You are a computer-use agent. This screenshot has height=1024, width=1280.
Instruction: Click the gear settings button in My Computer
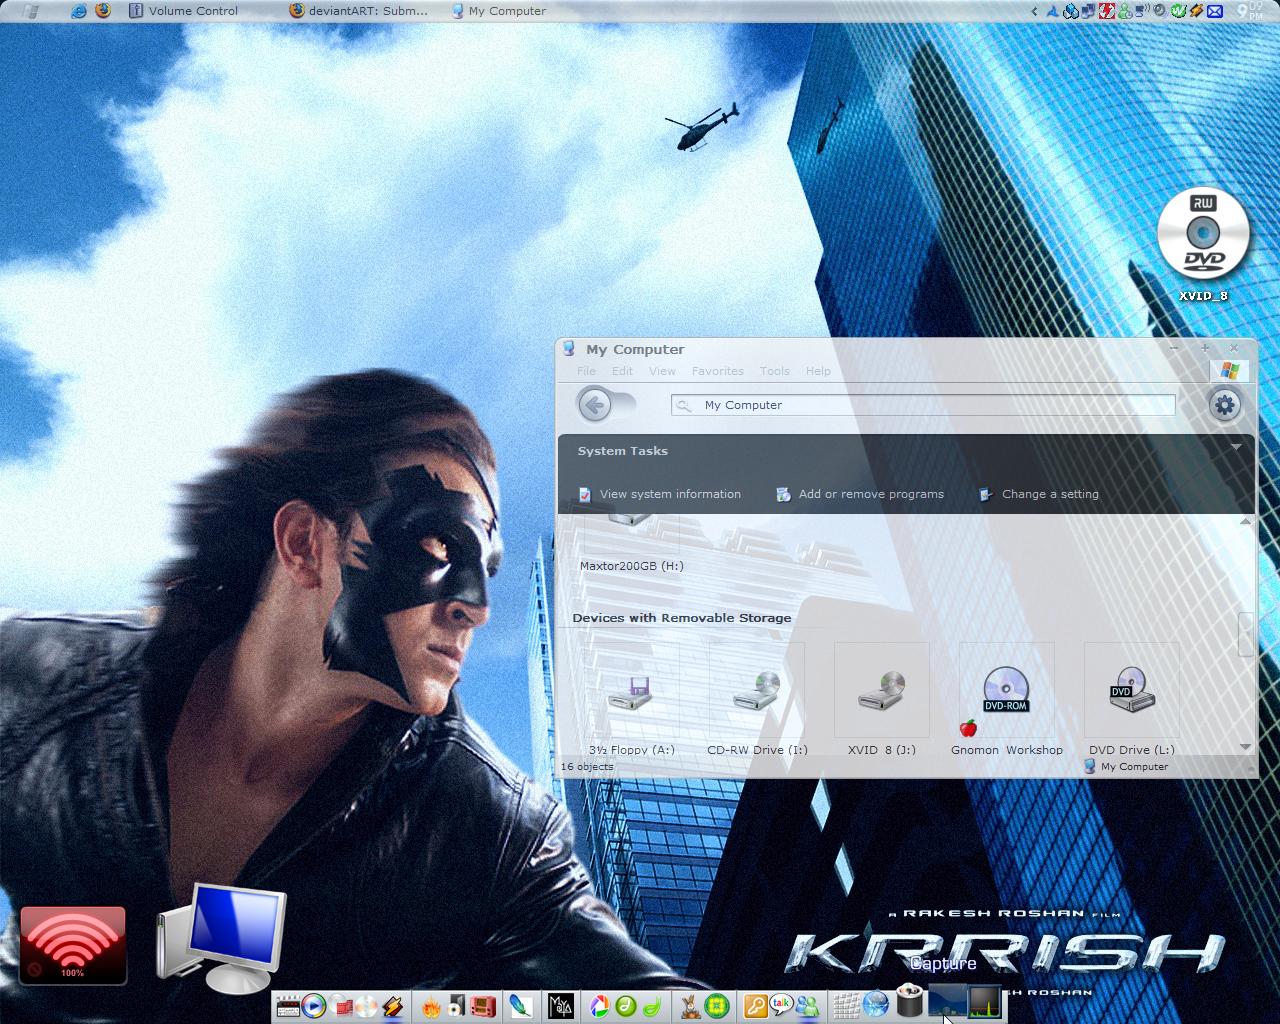[1224, 405]
